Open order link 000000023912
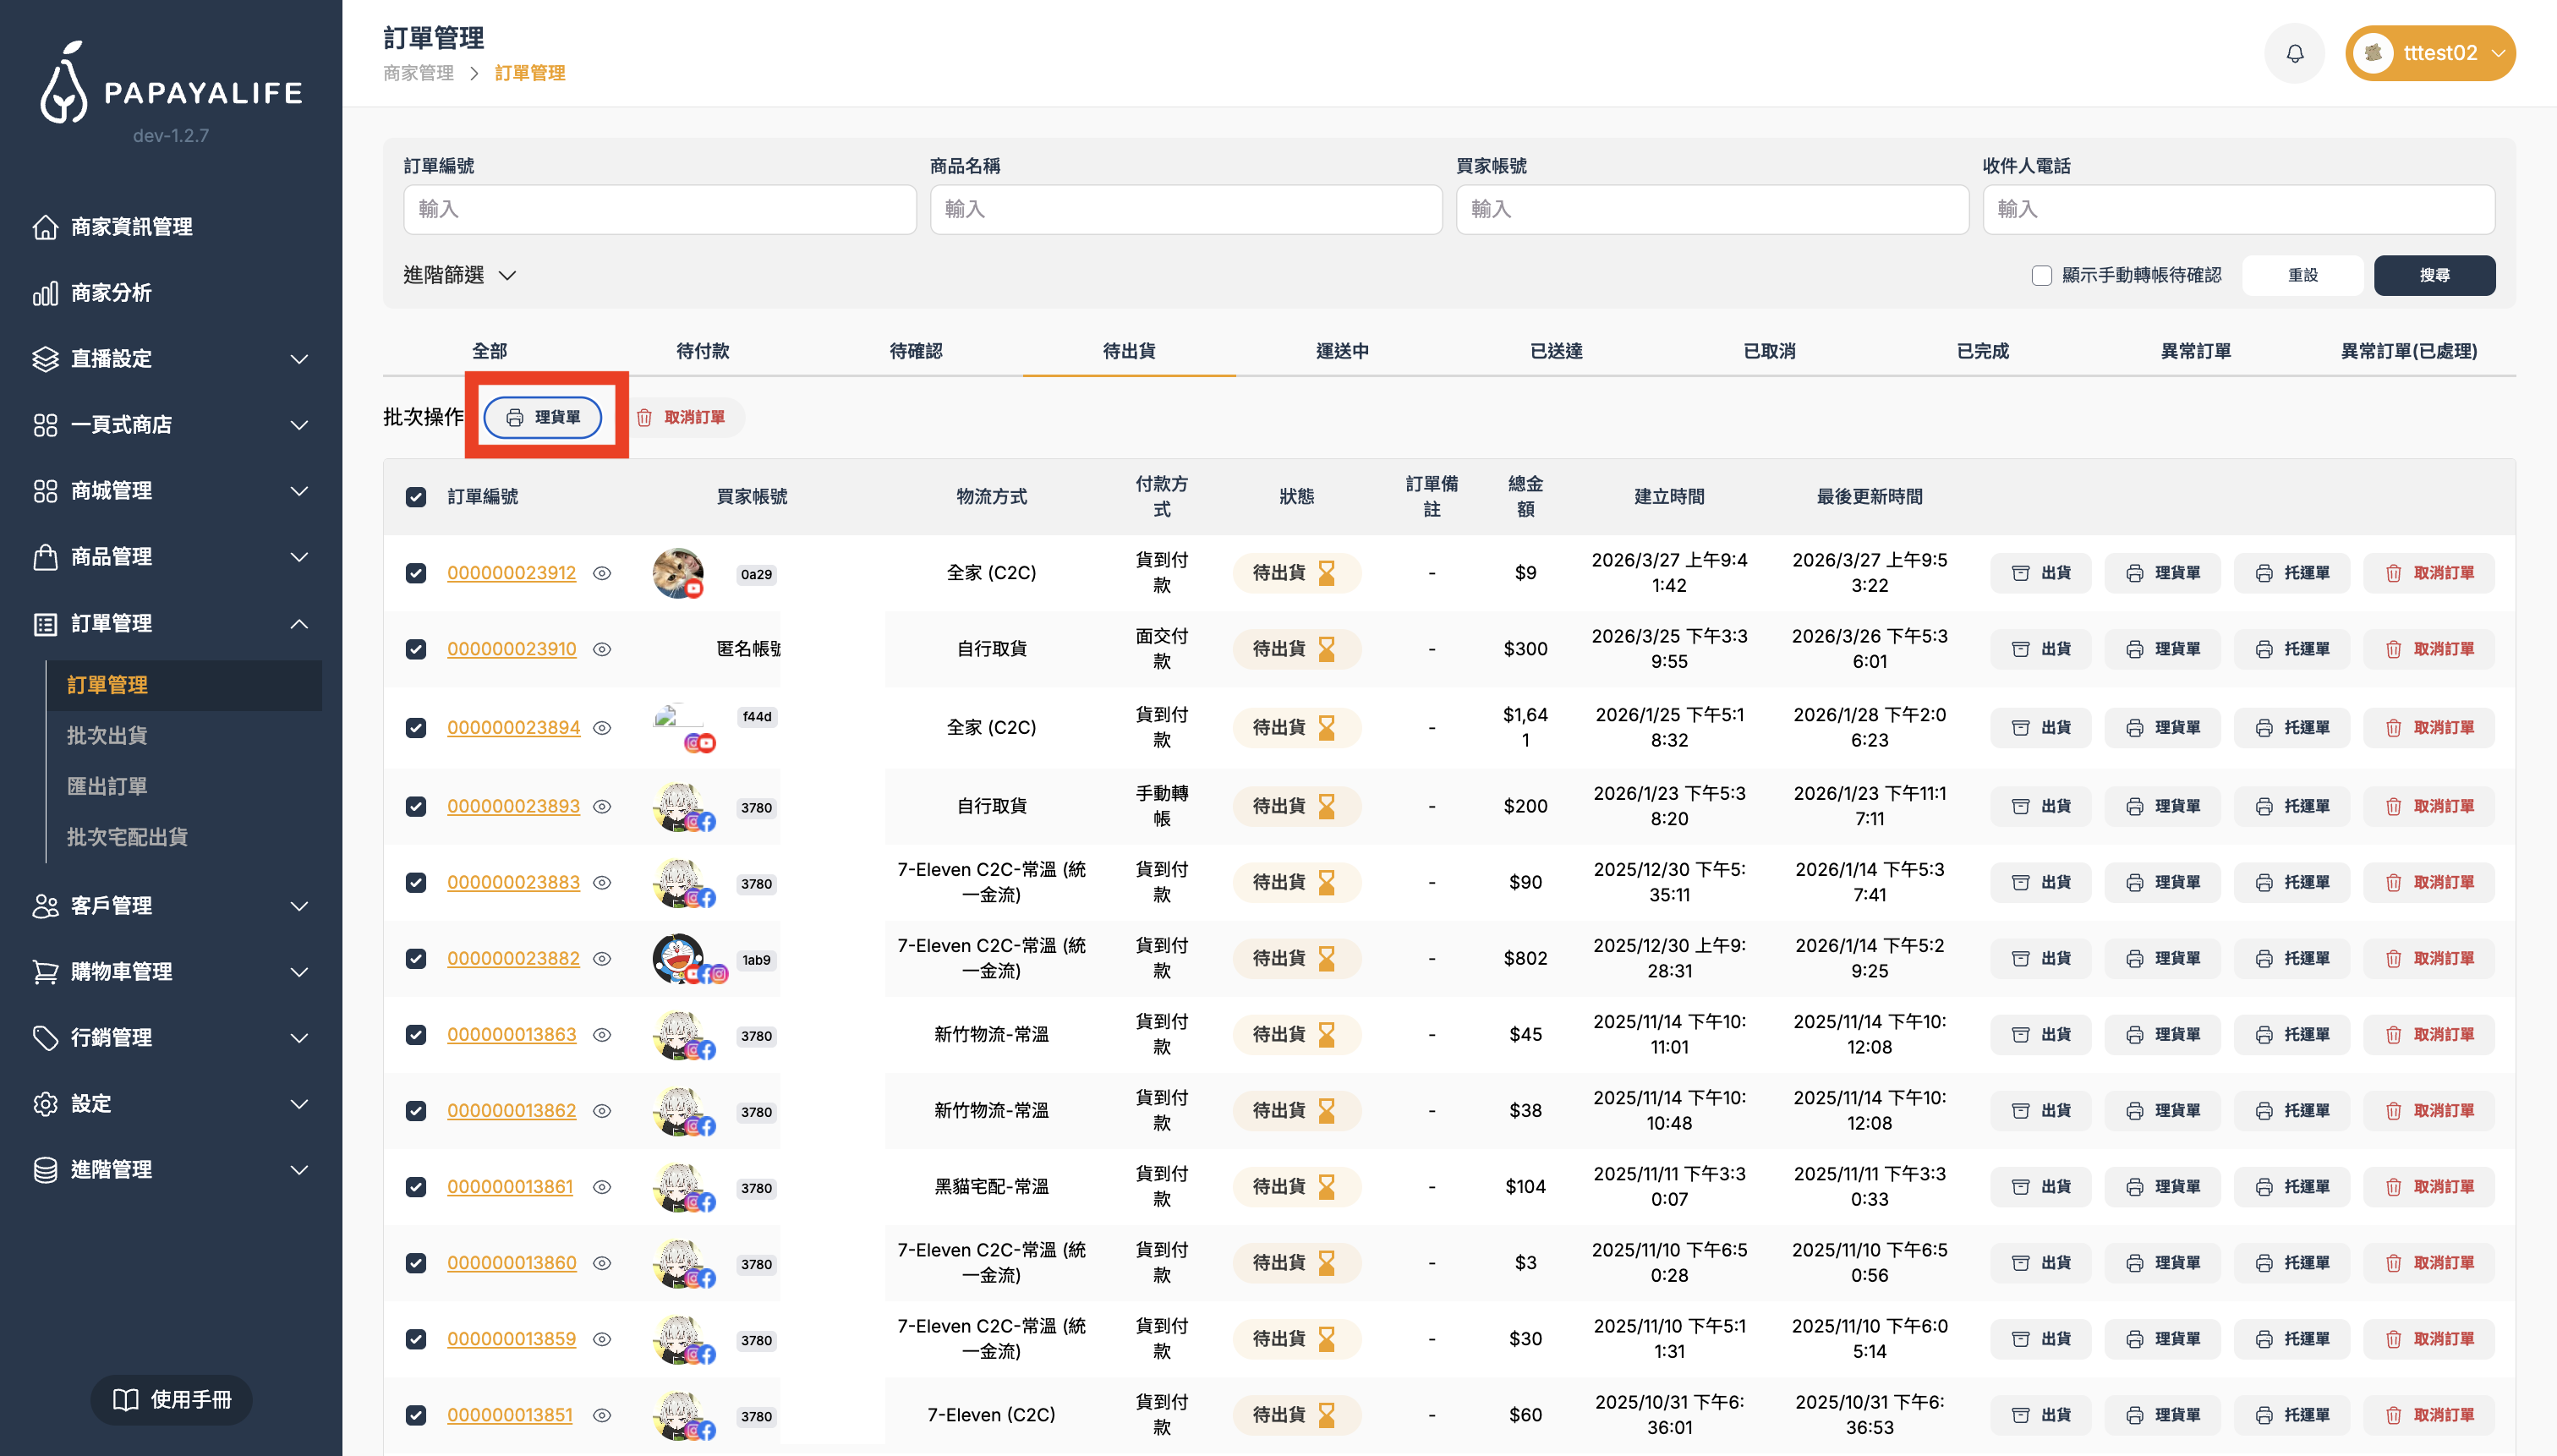Screen dimensions: 2557x1456 coord(511,573)
